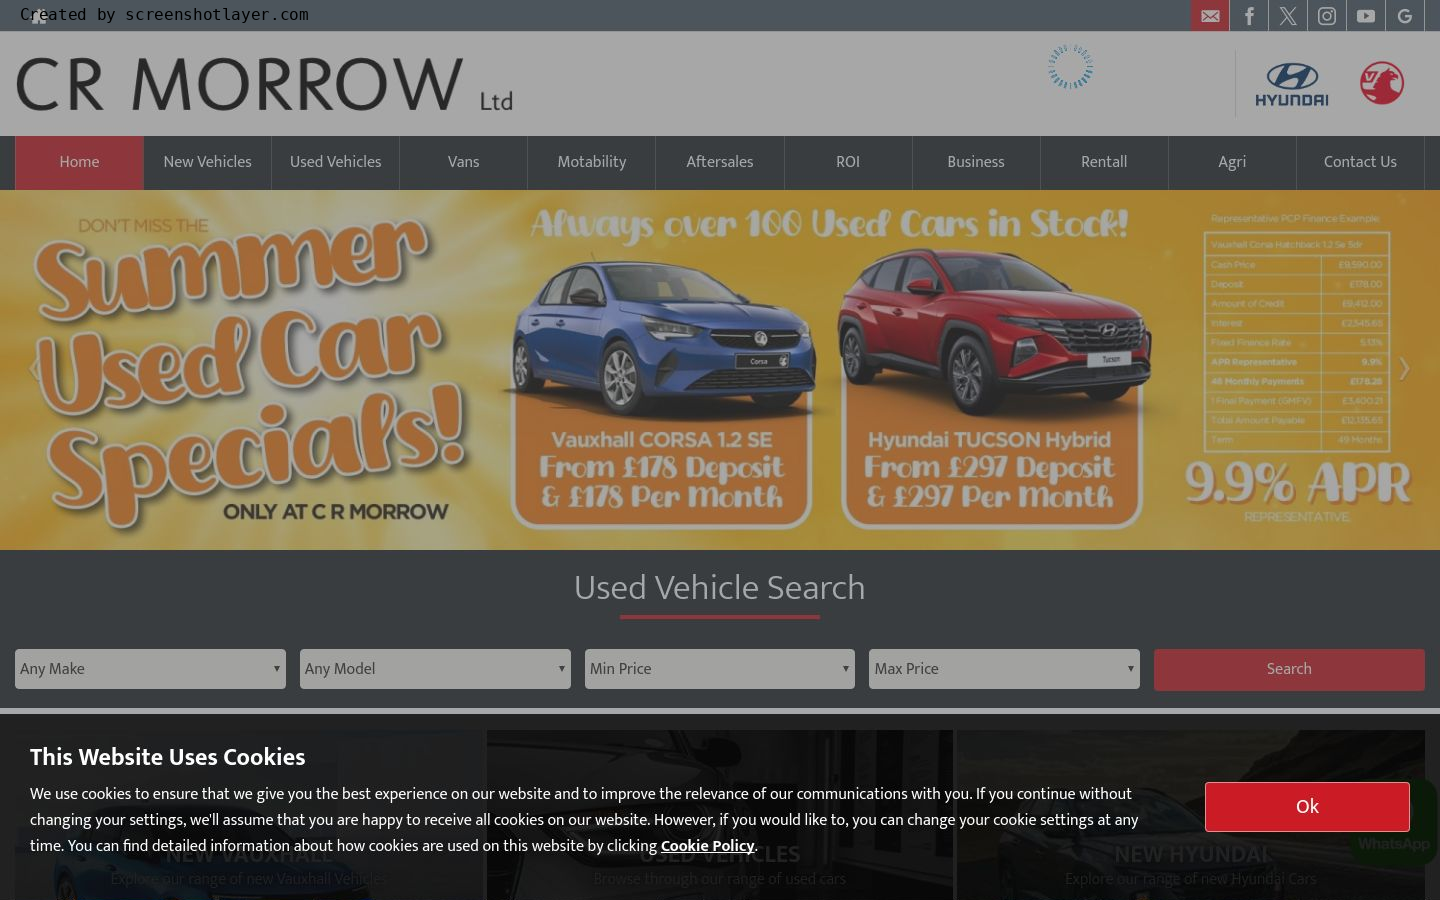Click the Vauxhall Corsa 1.2 SE offer
Viewport: 1440px width, 900px height.
point(661,390)
